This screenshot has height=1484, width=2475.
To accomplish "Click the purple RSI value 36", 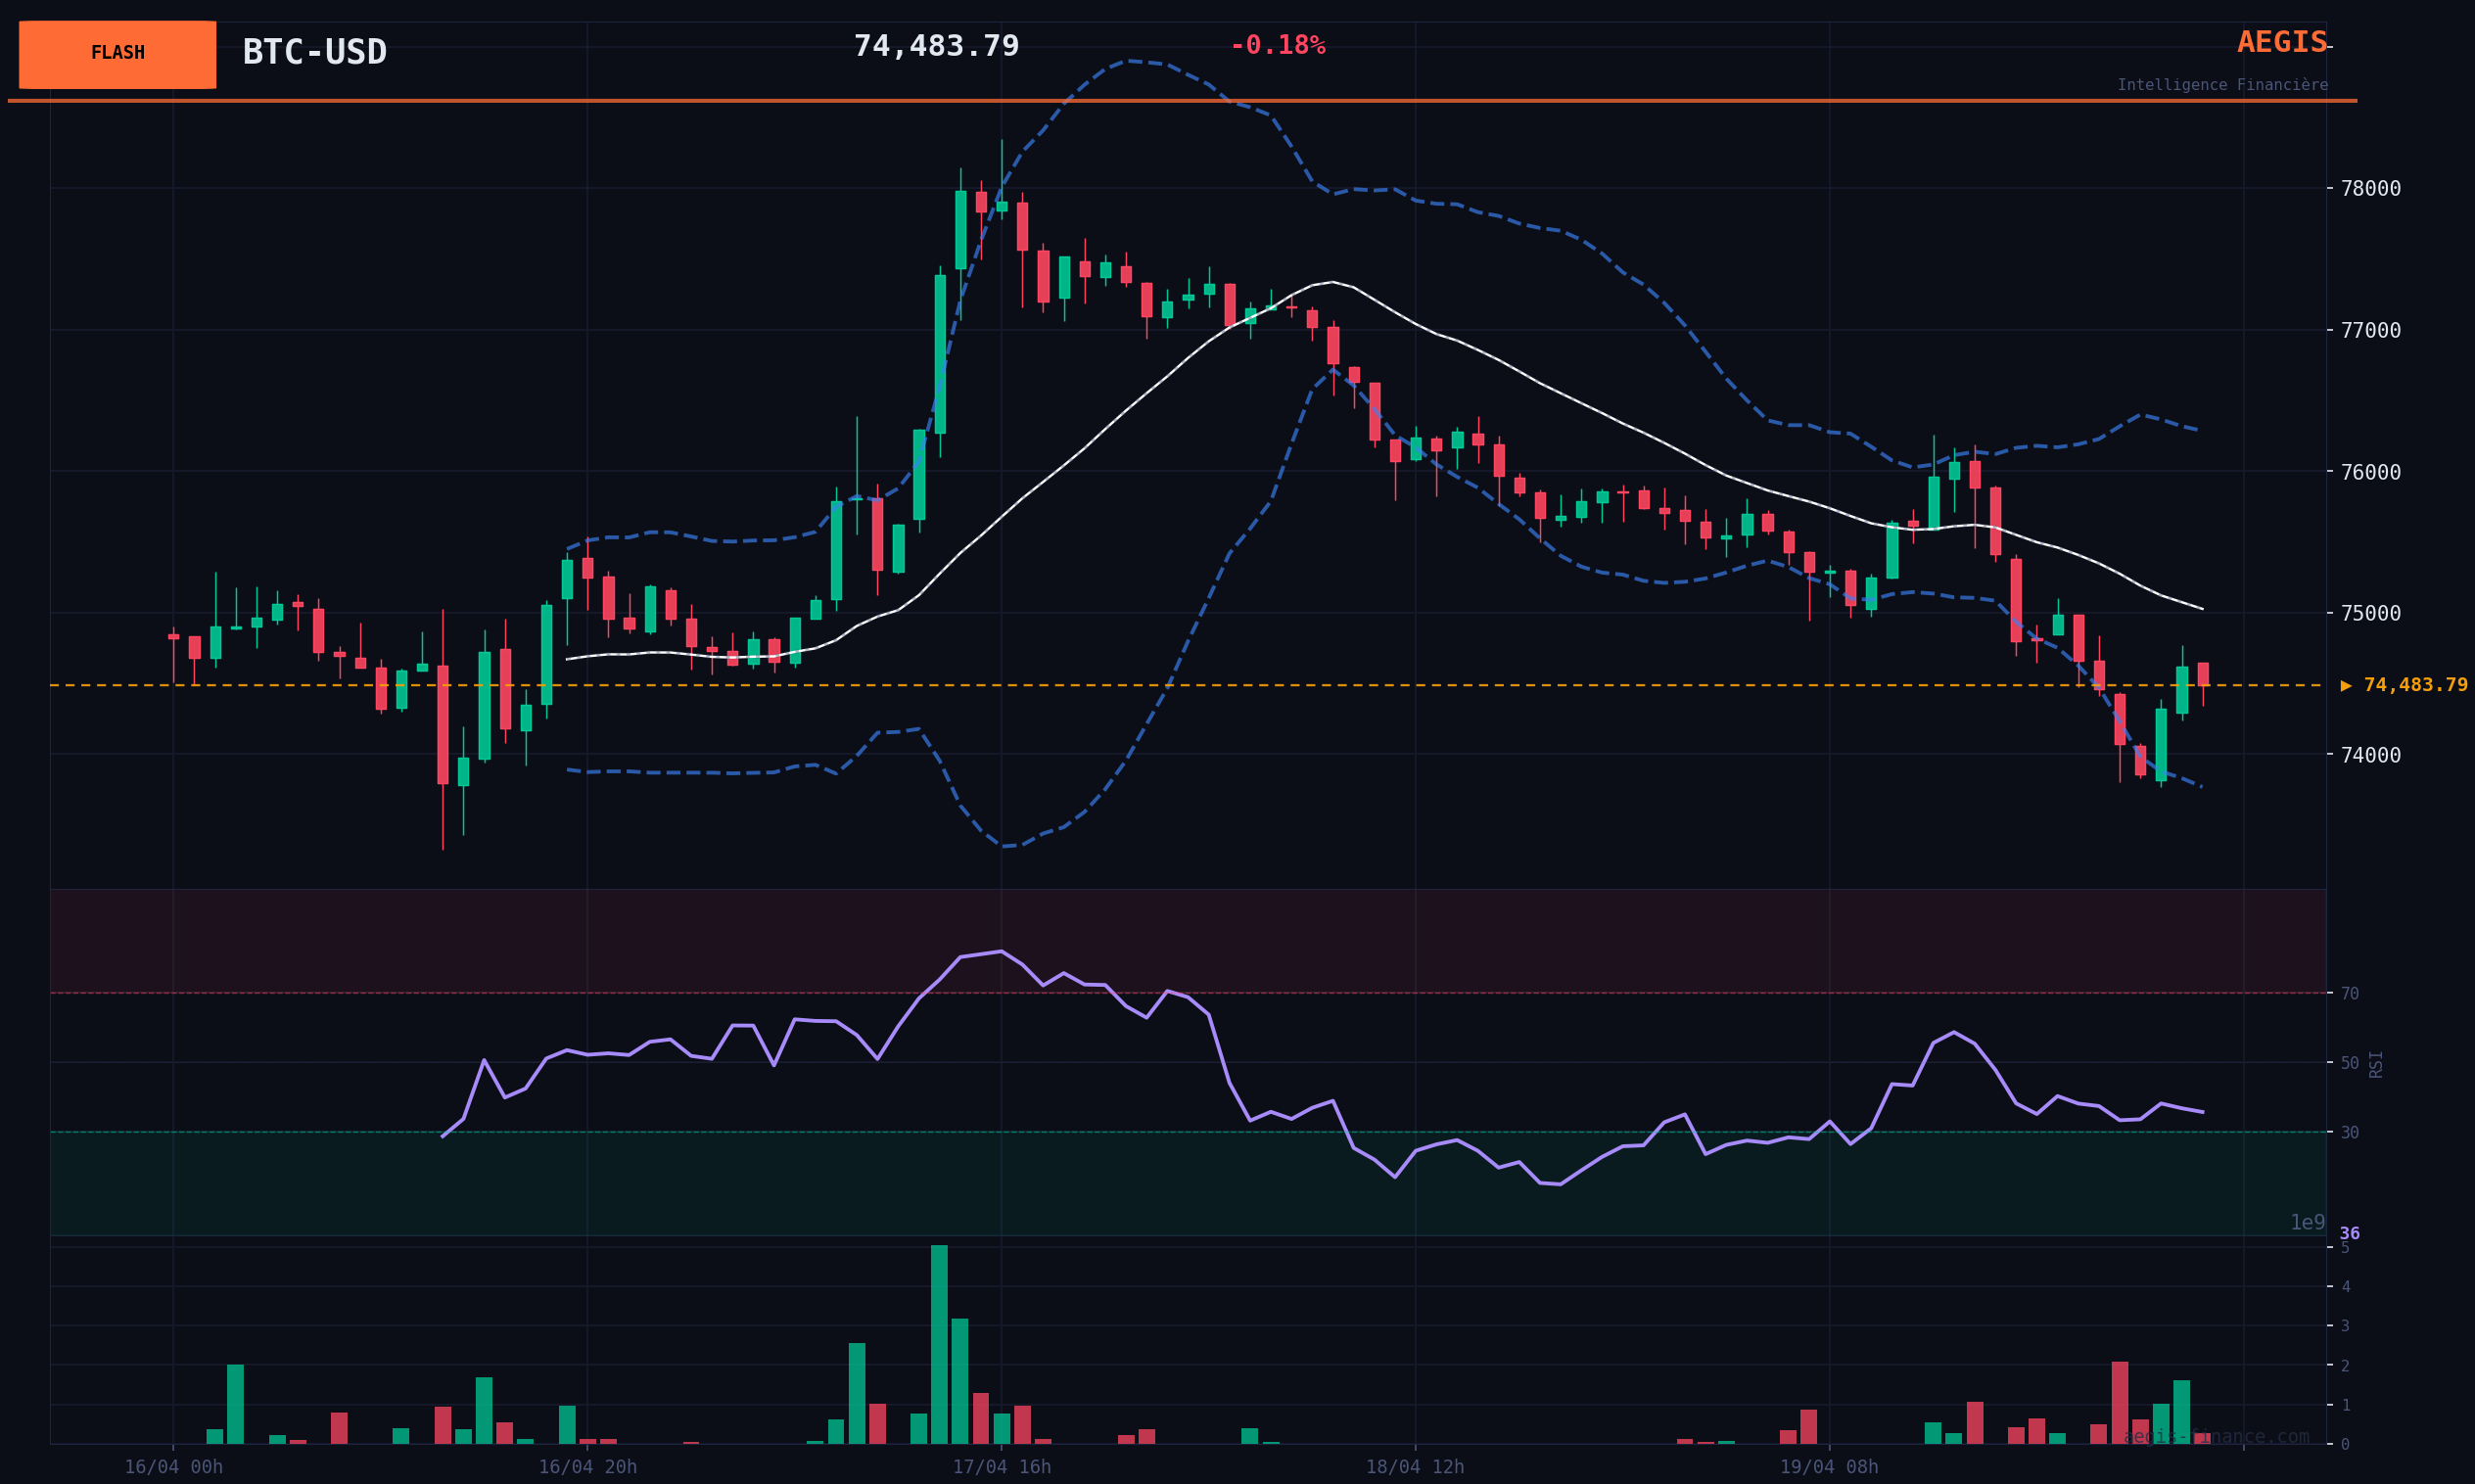I will coord(2349,1234).
